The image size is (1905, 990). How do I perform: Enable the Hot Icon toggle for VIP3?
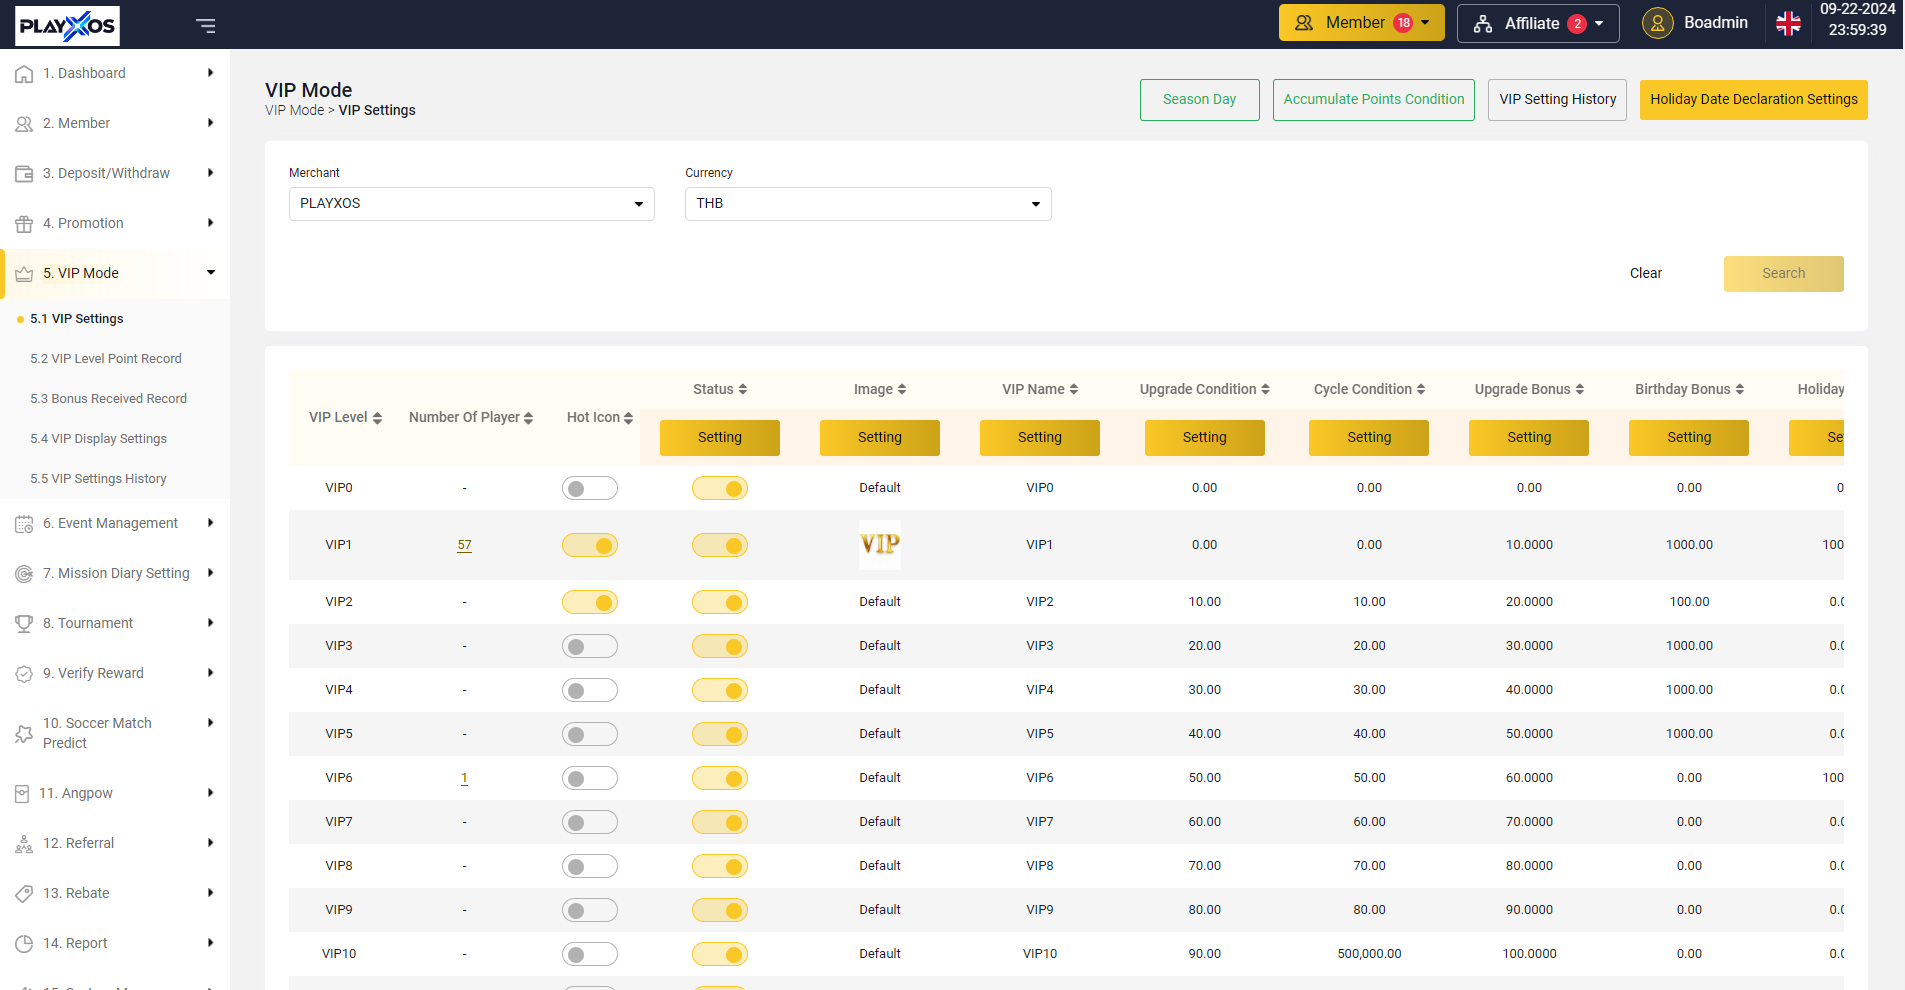(590, 645)
